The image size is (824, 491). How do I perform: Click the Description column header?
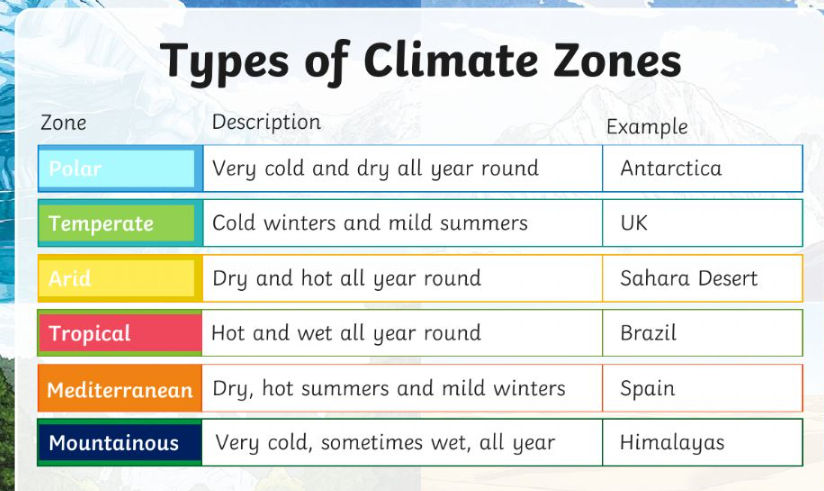266,122
